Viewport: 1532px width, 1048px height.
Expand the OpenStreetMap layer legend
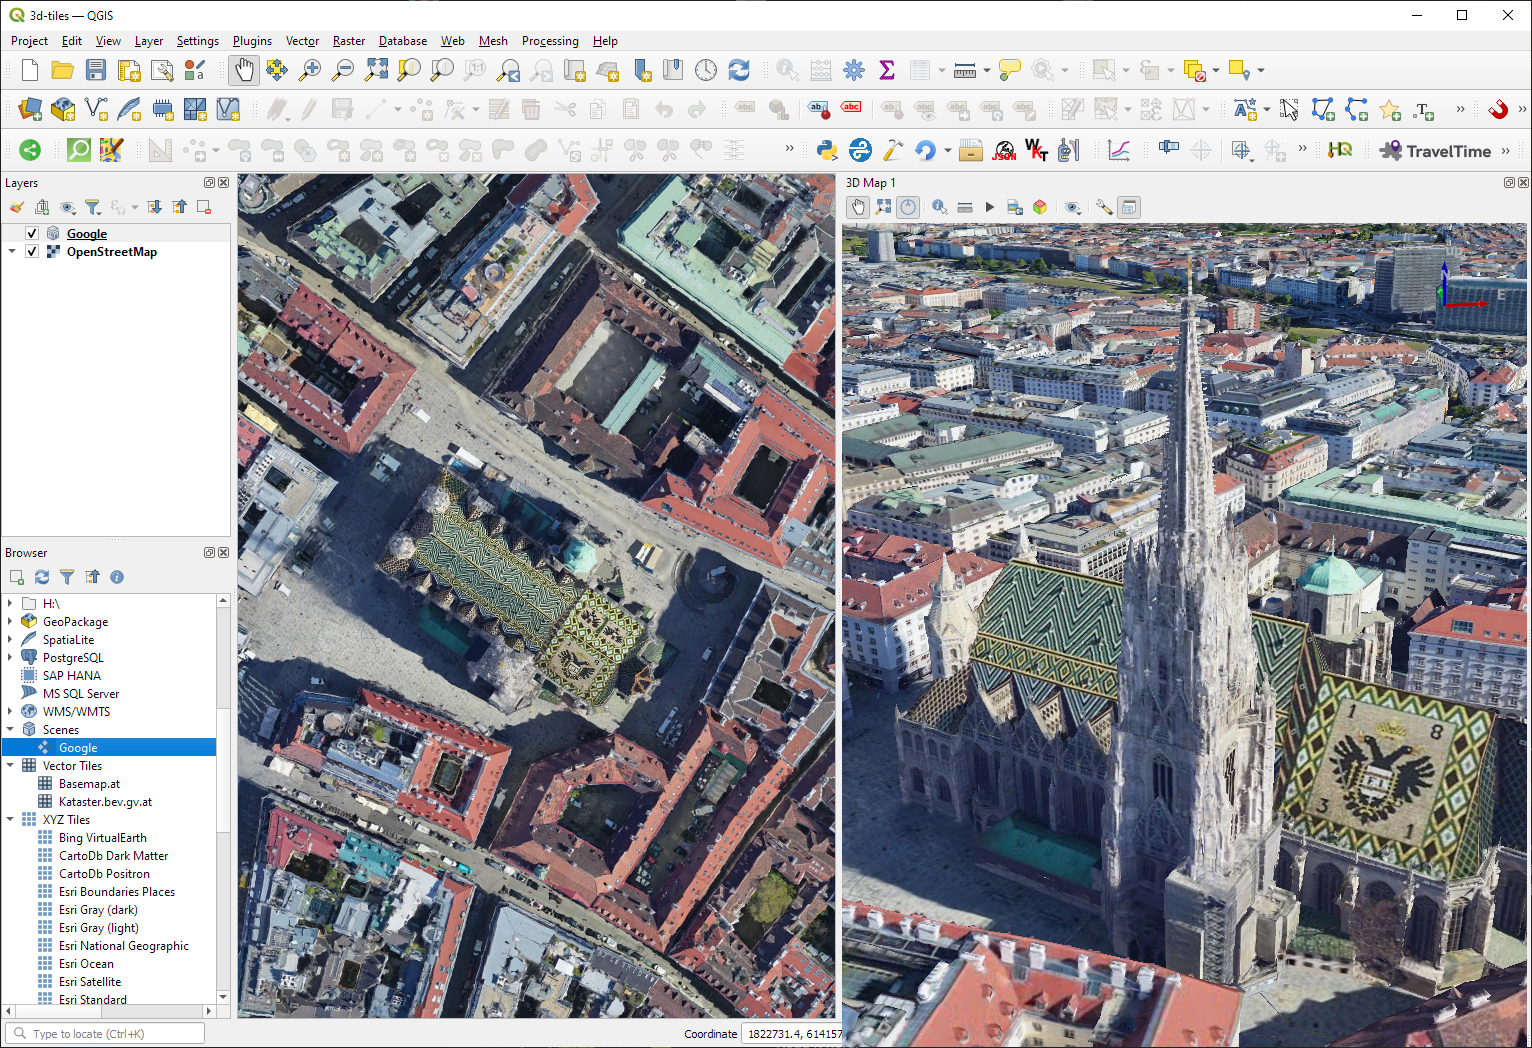point(12,251)
